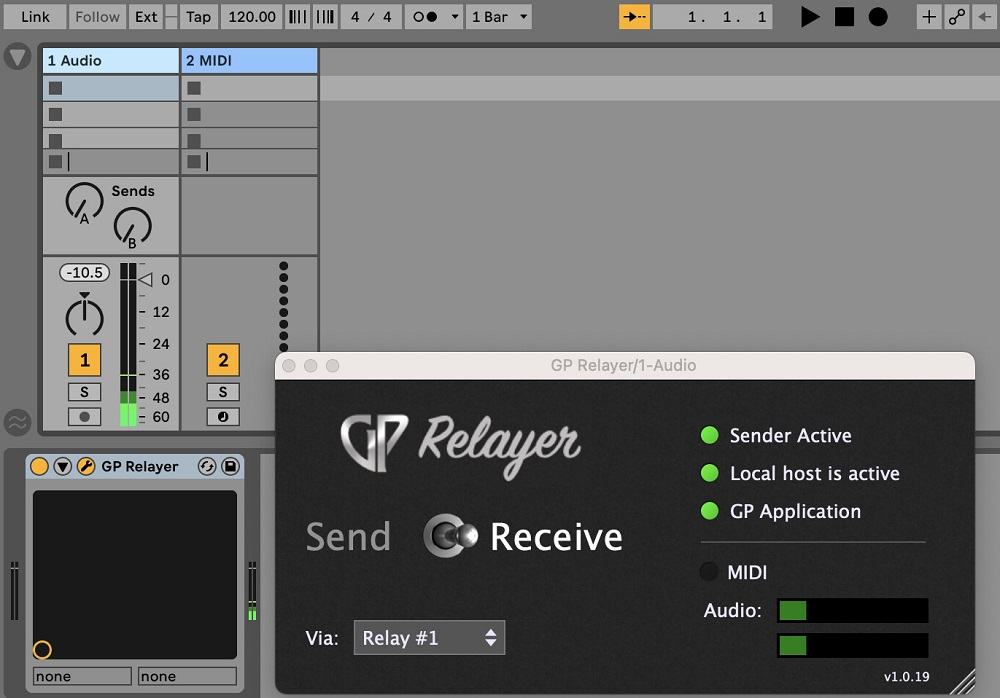Click the plus overdub icon
The width and height of the screenshot is (1000, 698).
point(929,17)
